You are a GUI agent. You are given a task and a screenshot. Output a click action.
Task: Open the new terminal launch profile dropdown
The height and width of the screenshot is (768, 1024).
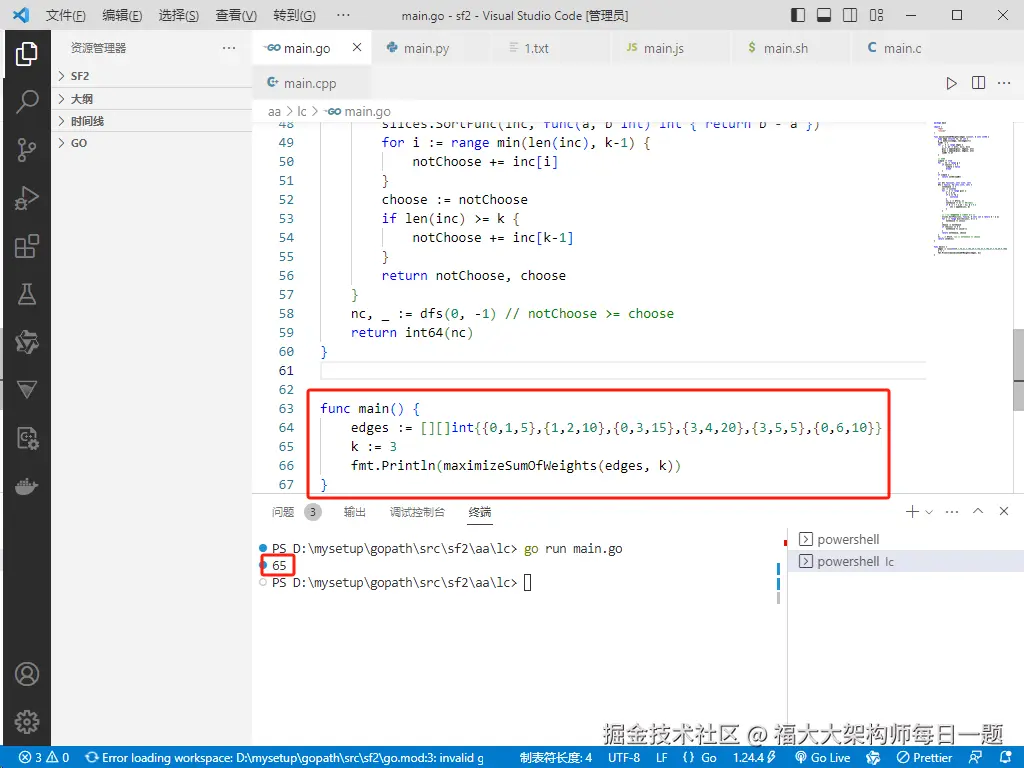[x=929, y=512]
